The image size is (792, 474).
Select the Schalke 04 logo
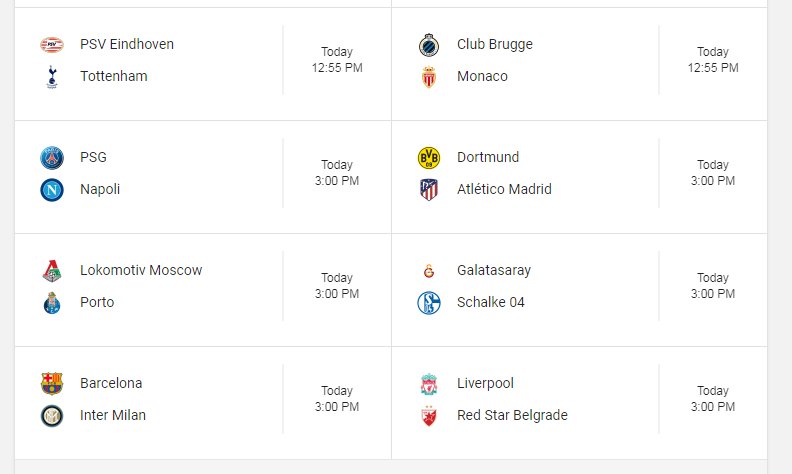point(429,303)
